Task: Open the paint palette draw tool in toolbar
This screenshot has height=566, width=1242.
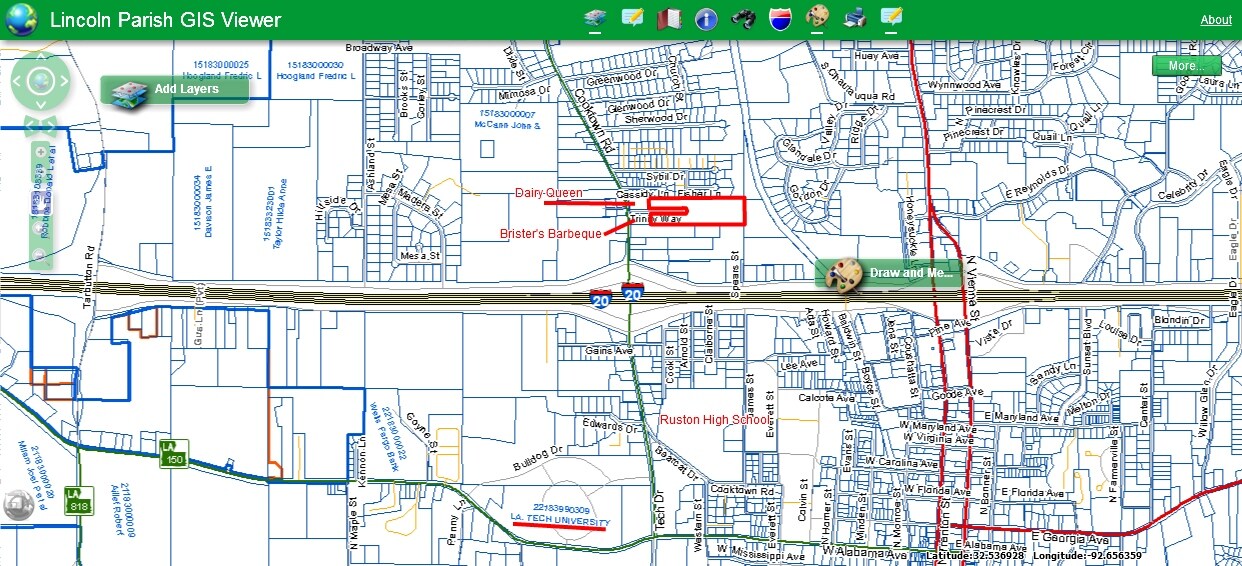Action: 817,17
